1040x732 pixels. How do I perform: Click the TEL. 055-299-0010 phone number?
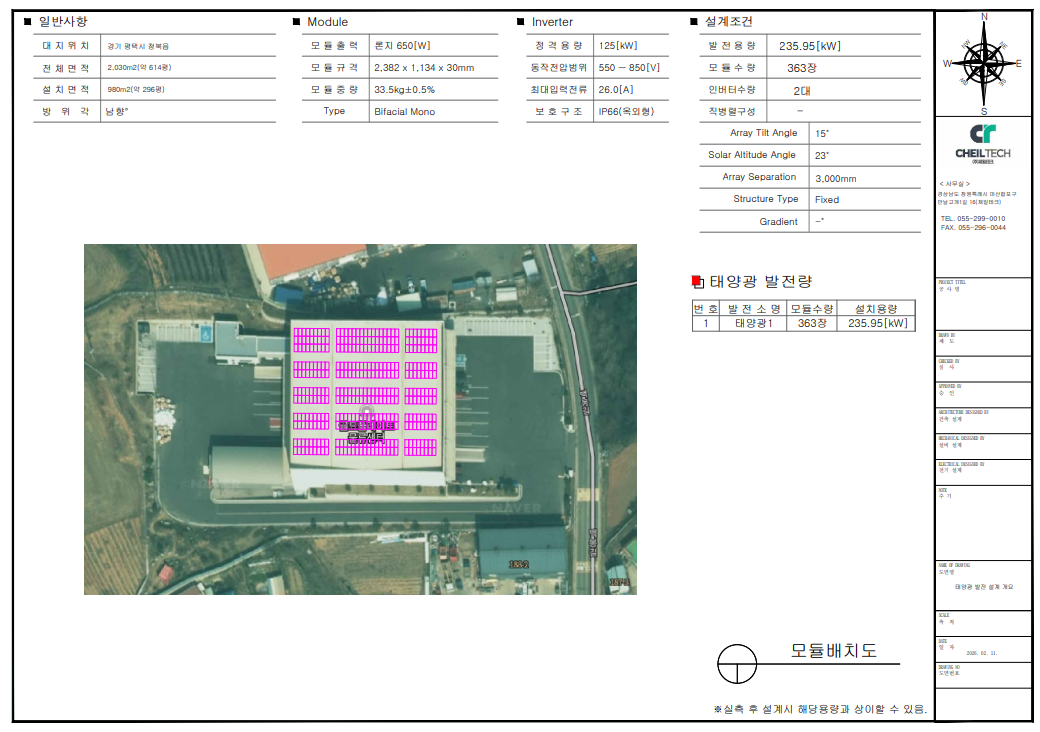pyautogui.click(x=973, y=218)
